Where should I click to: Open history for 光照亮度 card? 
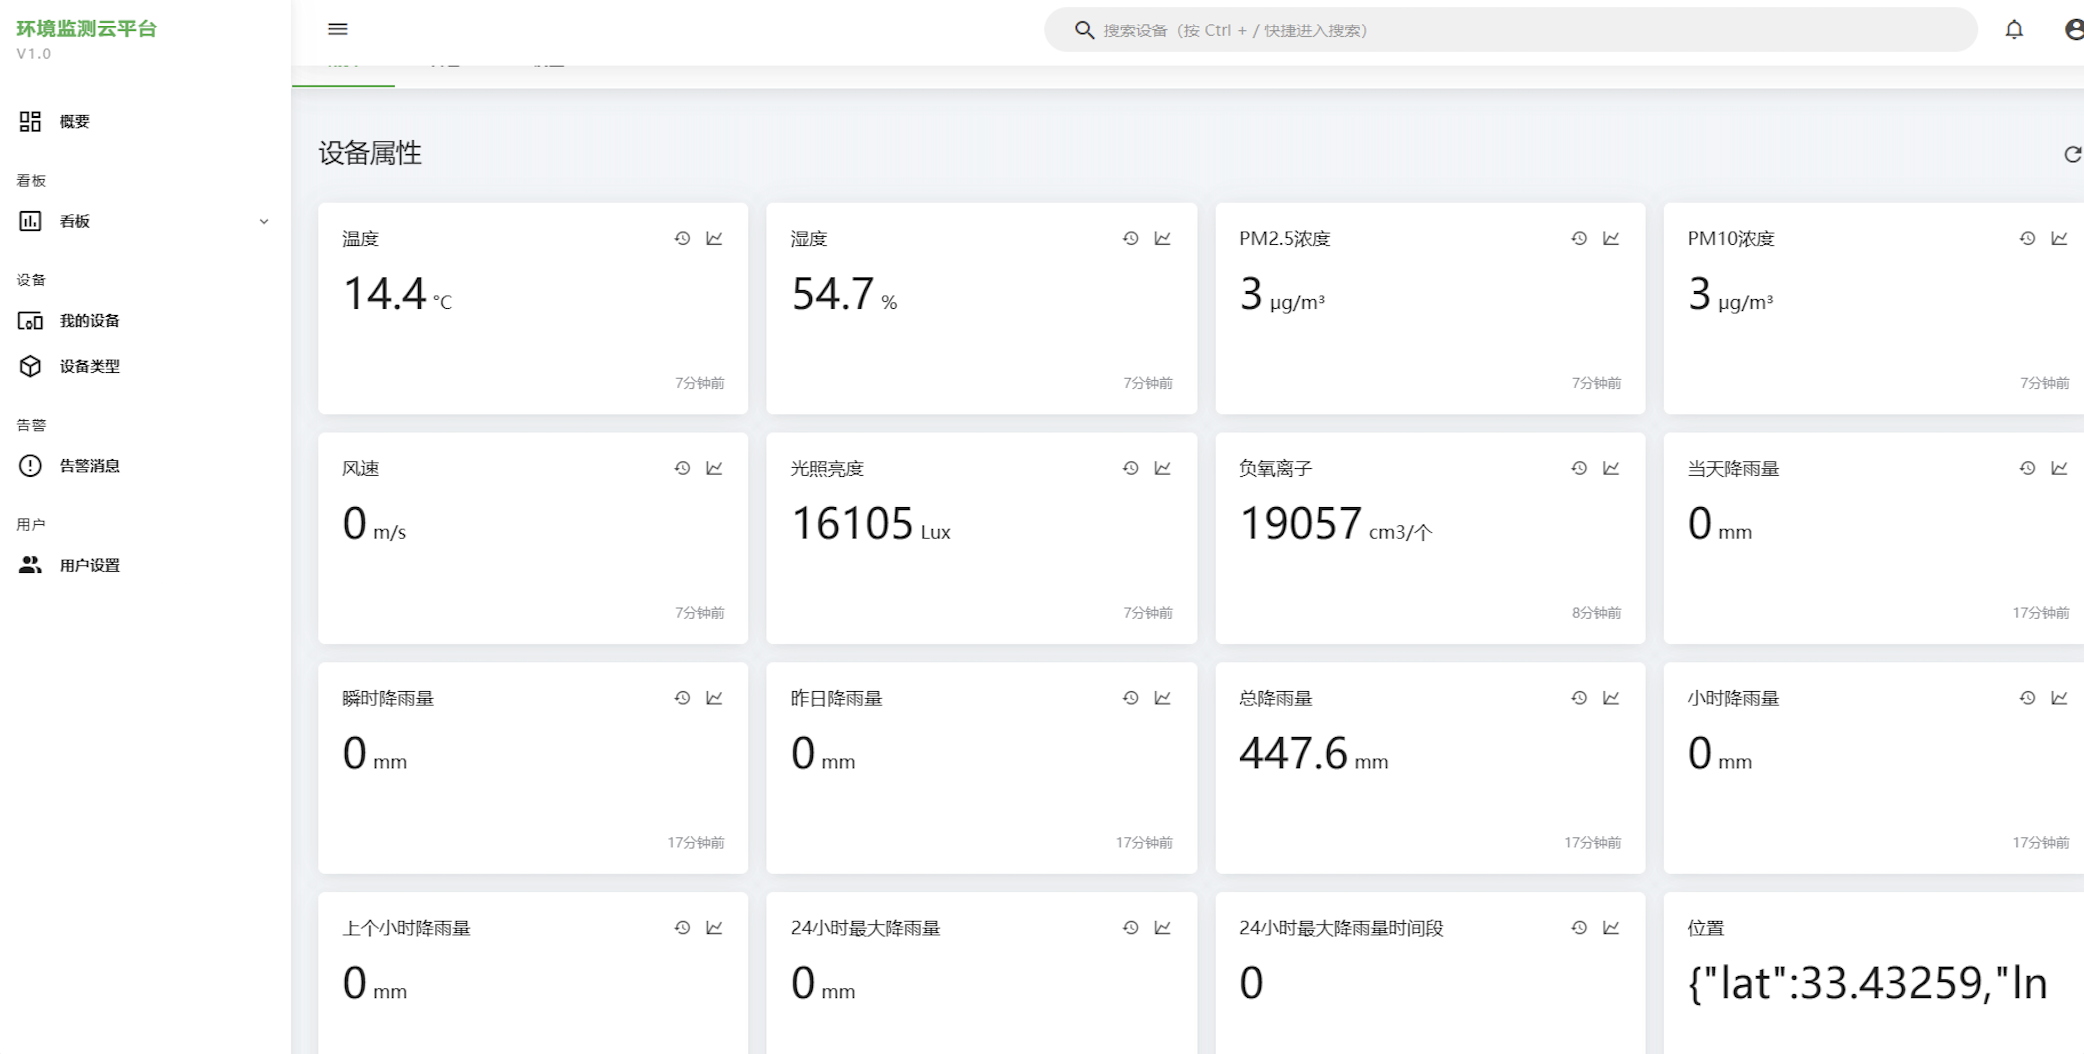point(1130,468)
